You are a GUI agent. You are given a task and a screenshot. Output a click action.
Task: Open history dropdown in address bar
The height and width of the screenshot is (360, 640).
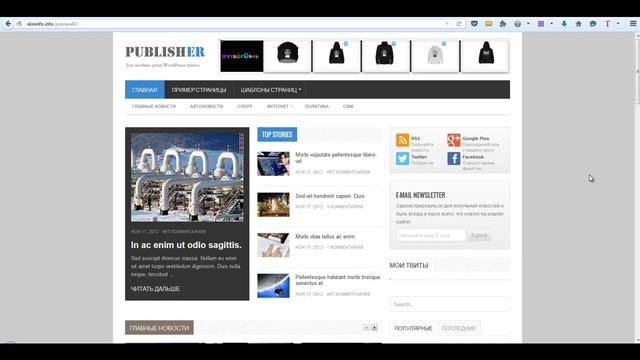[447, 24]
